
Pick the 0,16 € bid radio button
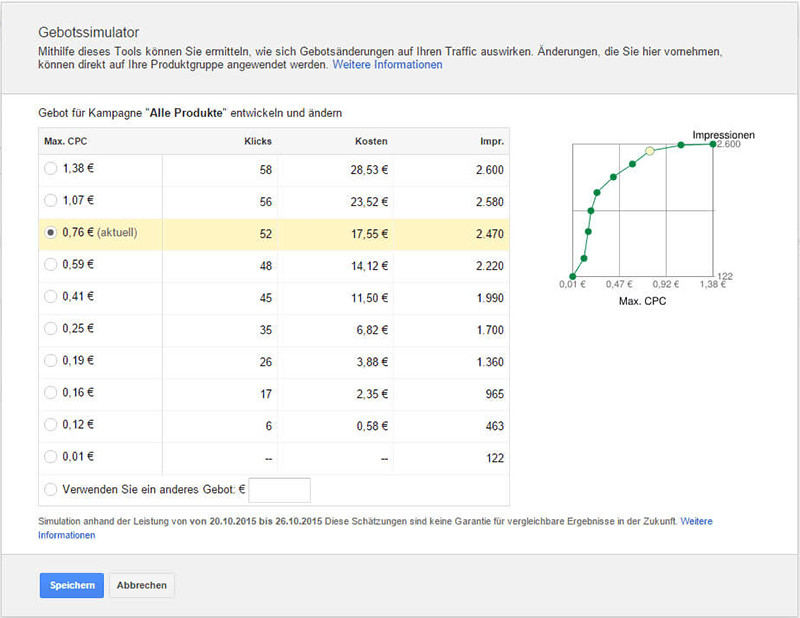[51, 393]
